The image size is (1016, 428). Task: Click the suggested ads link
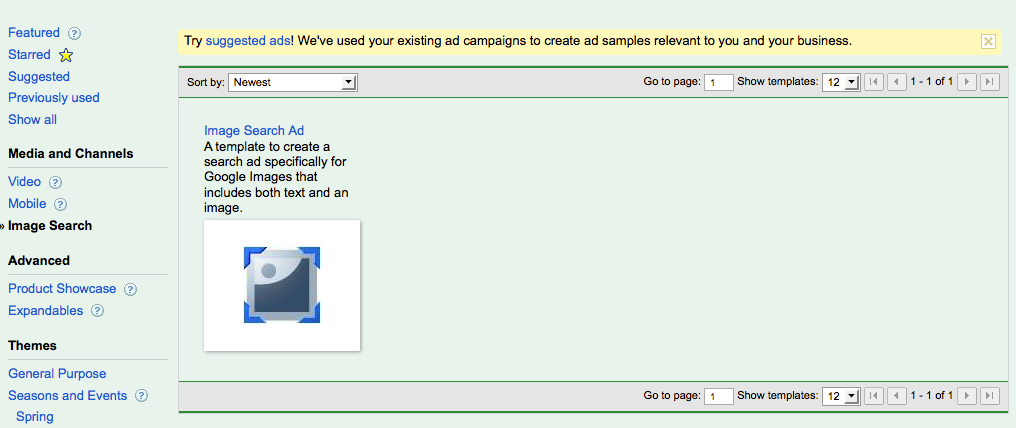coord(248,41)
